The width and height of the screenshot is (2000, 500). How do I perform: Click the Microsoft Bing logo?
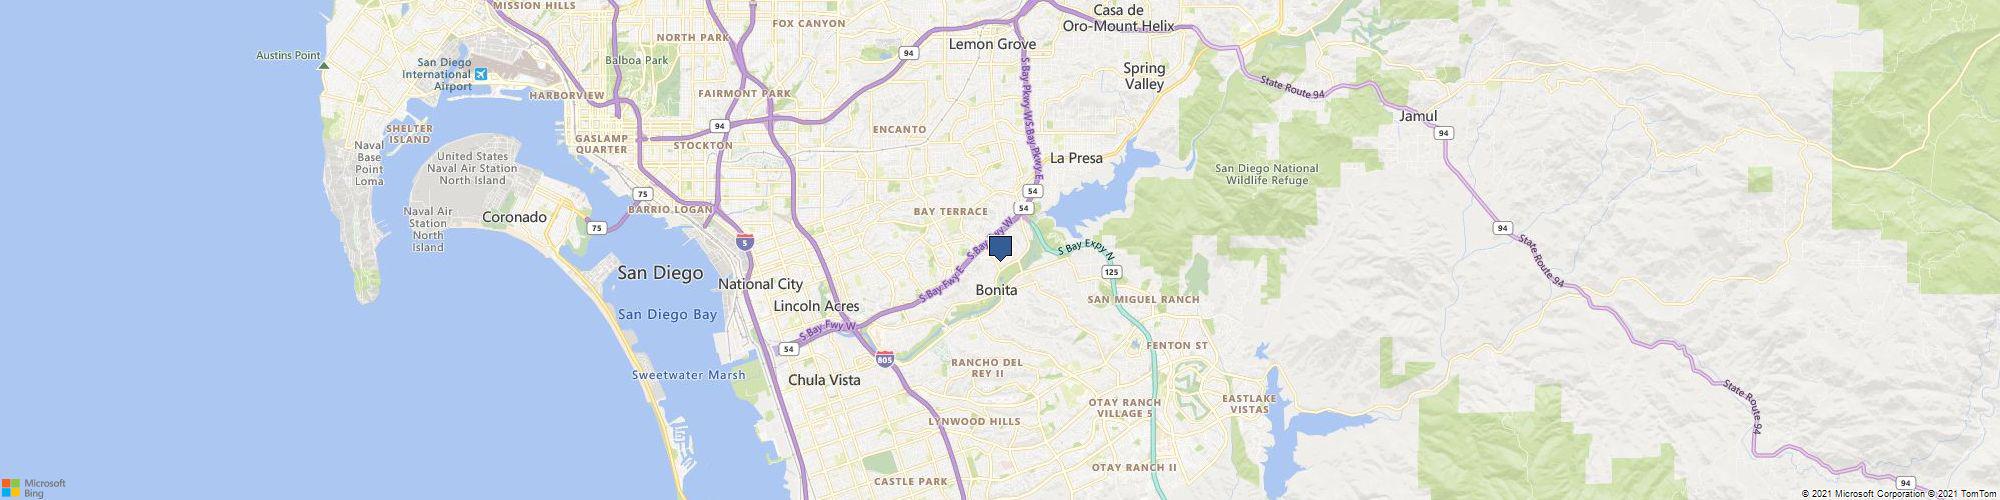(33, 488)
